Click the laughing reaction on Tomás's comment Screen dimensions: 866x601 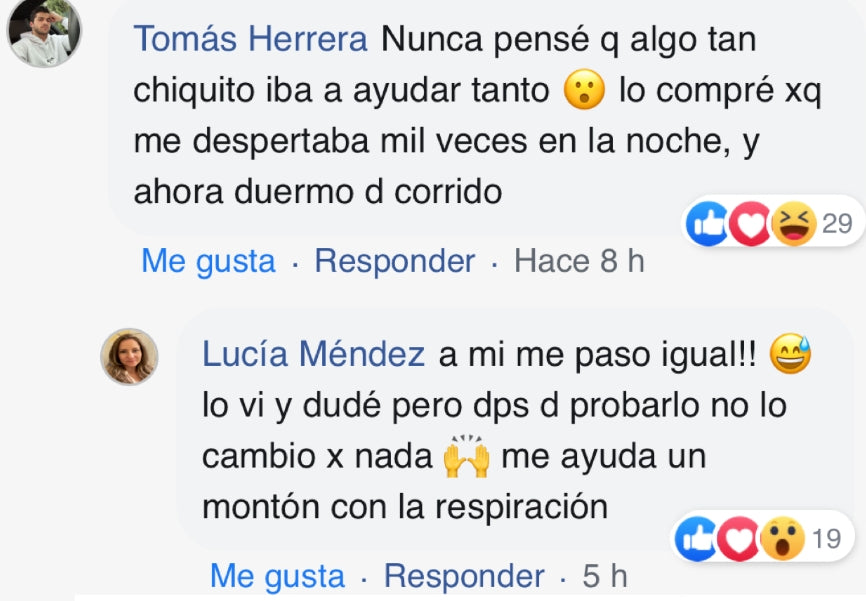[794, 224]
